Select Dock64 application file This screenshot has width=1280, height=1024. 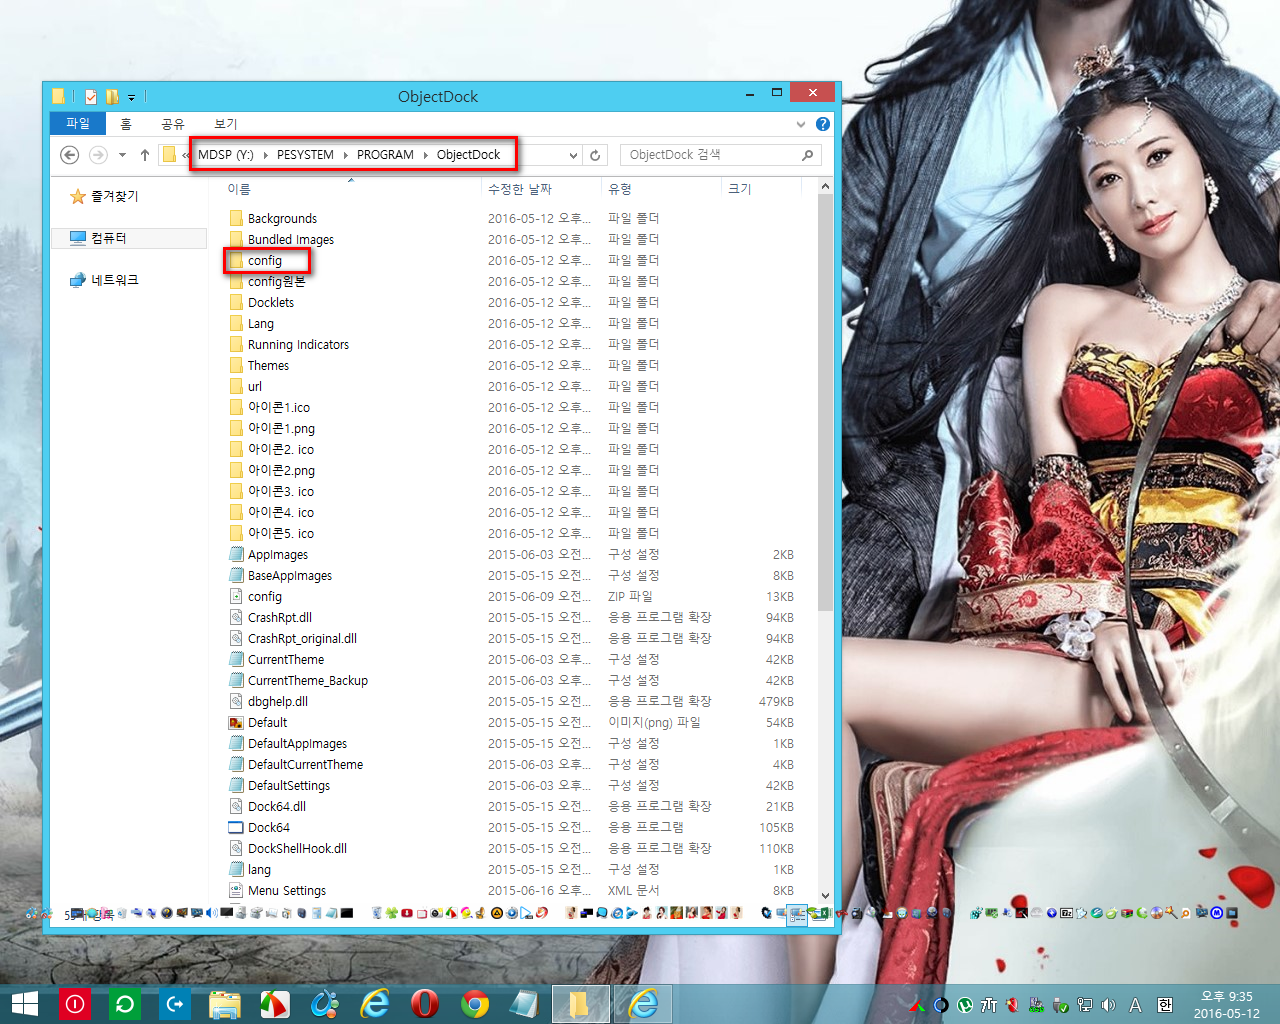268,828
